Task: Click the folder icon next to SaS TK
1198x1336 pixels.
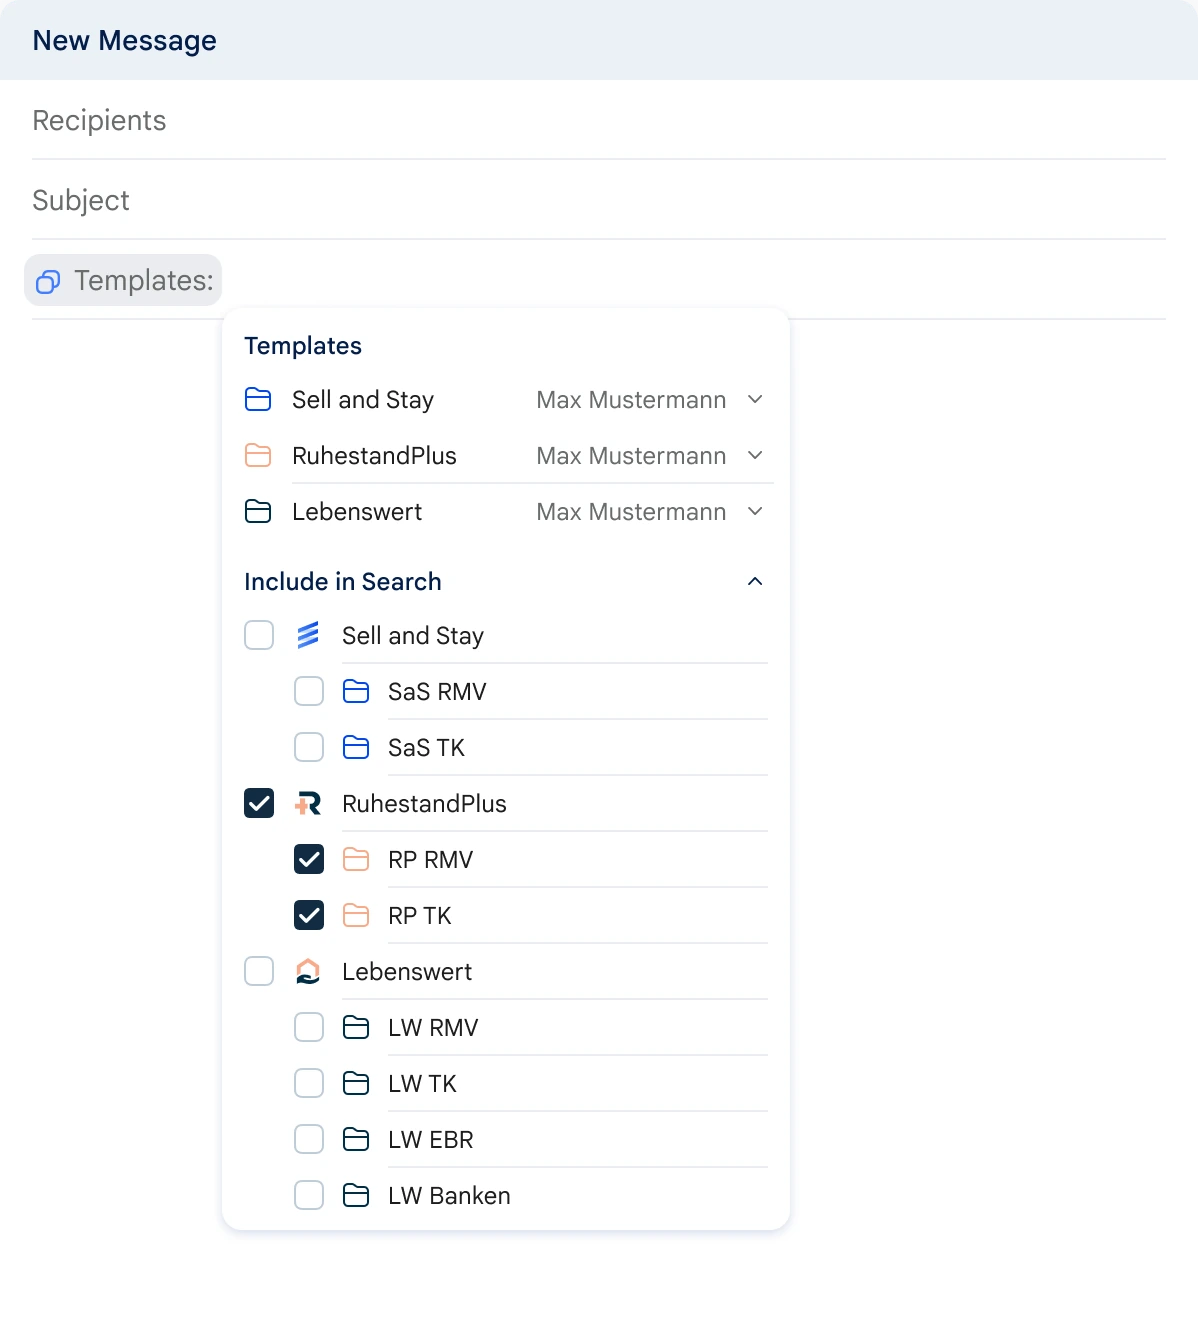Action: 356,747
